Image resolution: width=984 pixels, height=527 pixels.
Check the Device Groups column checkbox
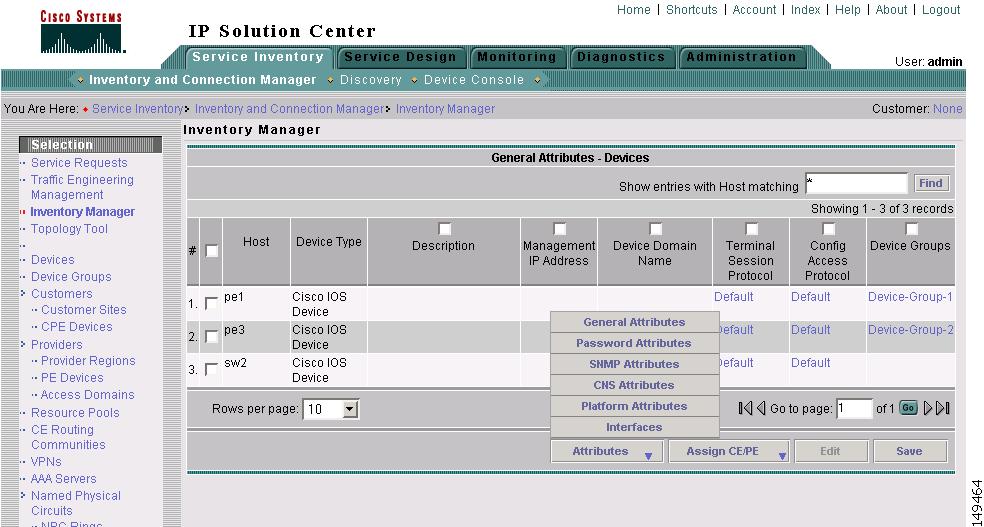click(911, 228)
